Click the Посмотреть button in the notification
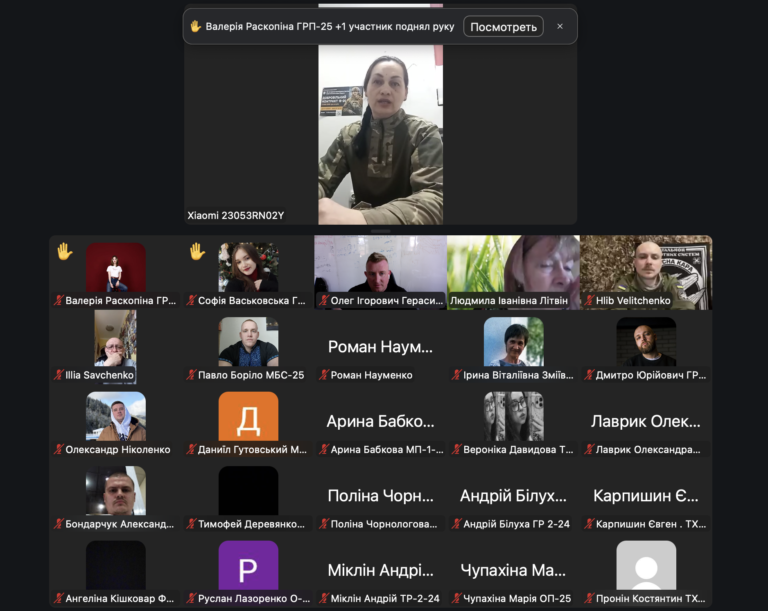The image size is (768, 611). [x=503, y=27]
